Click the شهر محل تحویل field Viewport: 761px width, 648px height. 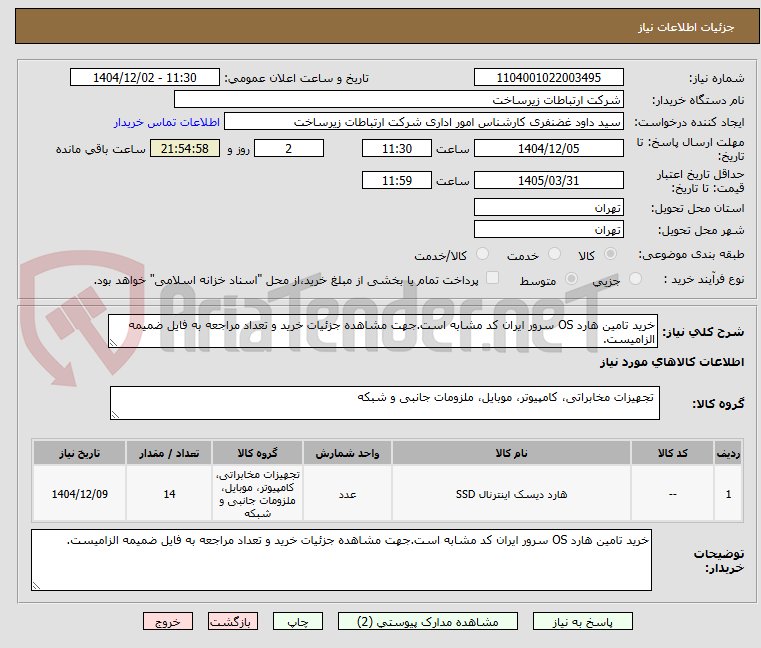[x=548, y=230]
